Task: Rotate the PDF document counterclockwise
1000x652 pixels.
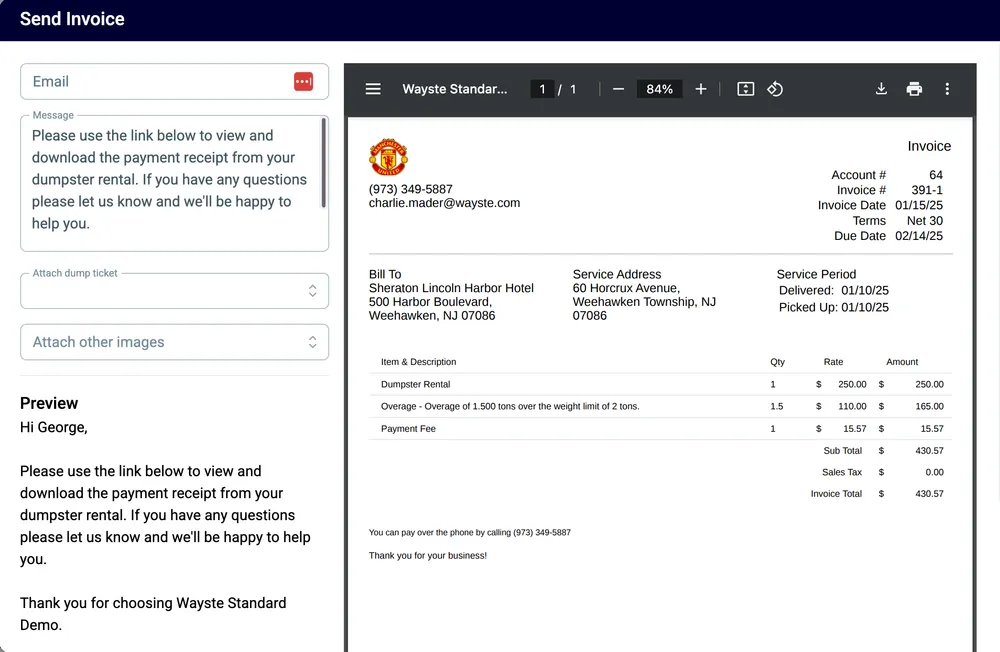Action: coord(775,89)
